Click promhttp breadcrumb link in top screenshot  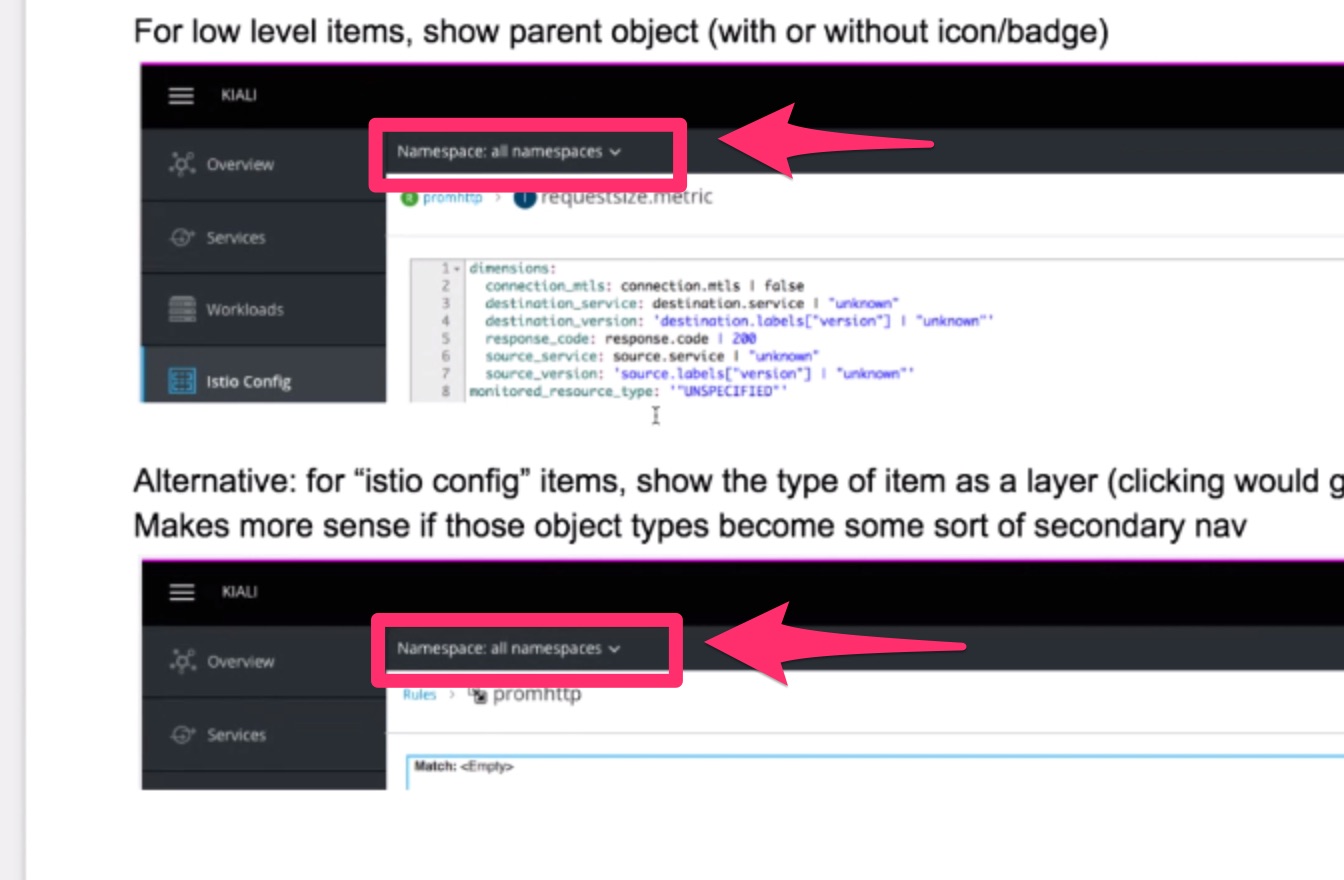pyautogui.click(x=452, y=198)
